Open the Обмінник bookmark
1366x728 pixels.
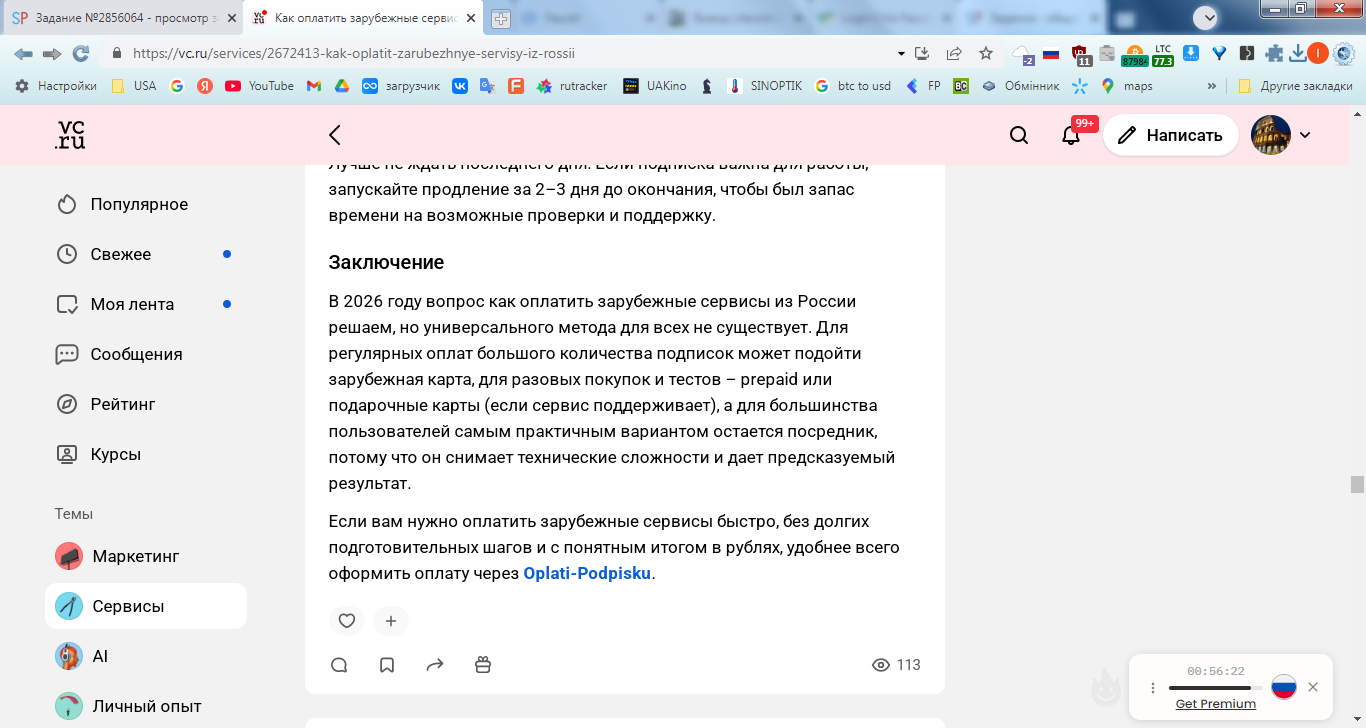[1019, 86]
